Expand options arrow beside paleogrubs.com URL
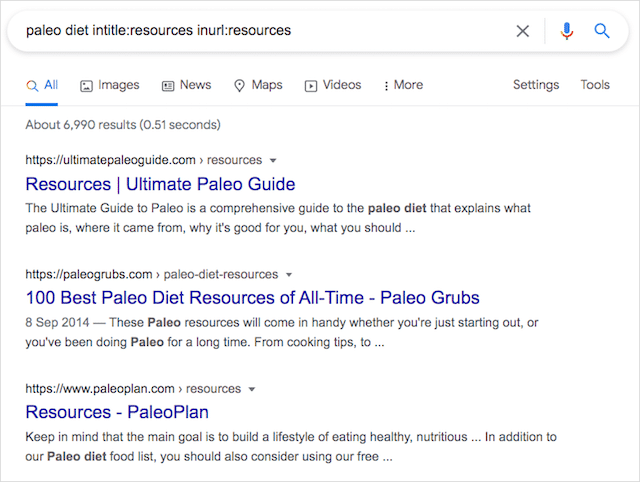This screenshot has width=640, height=482. point(289,275)
